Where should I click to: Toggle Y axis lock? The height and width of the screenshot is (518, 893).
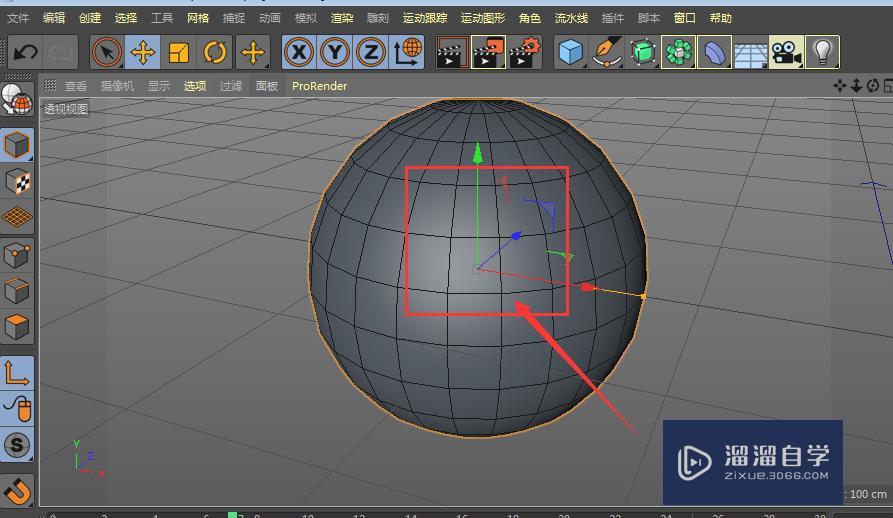(x=335, y=52)
